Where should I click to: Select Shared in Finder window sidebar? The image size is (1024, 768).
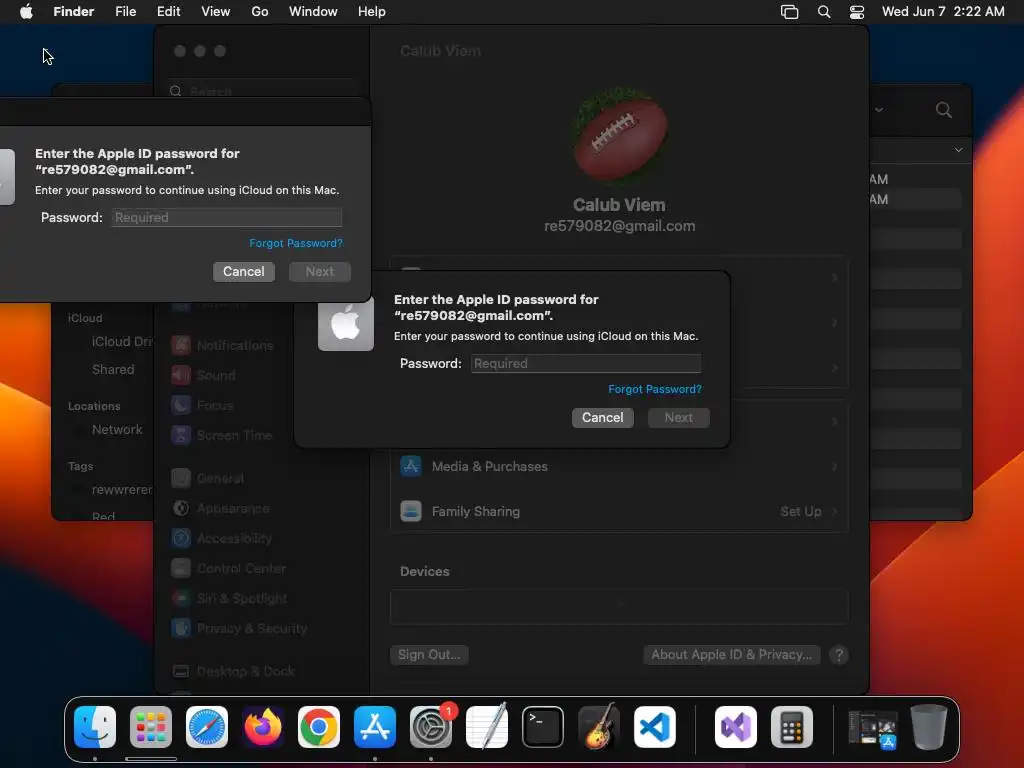click(113, 370)
